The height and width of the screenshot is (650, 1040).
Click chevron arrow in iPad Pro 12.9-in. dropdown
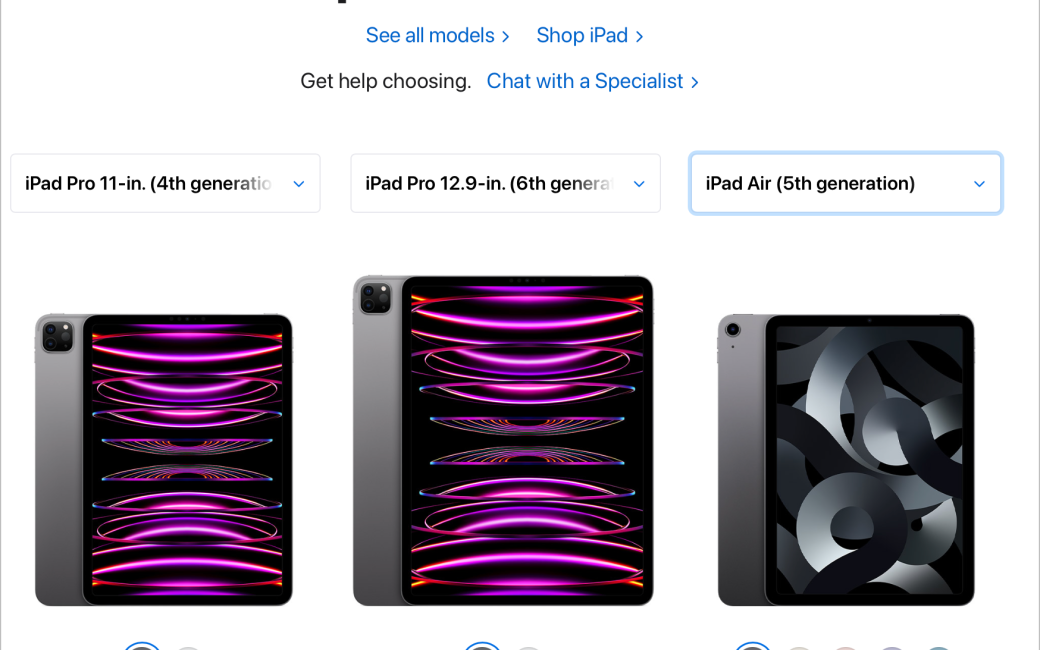[x=639, y=184]
